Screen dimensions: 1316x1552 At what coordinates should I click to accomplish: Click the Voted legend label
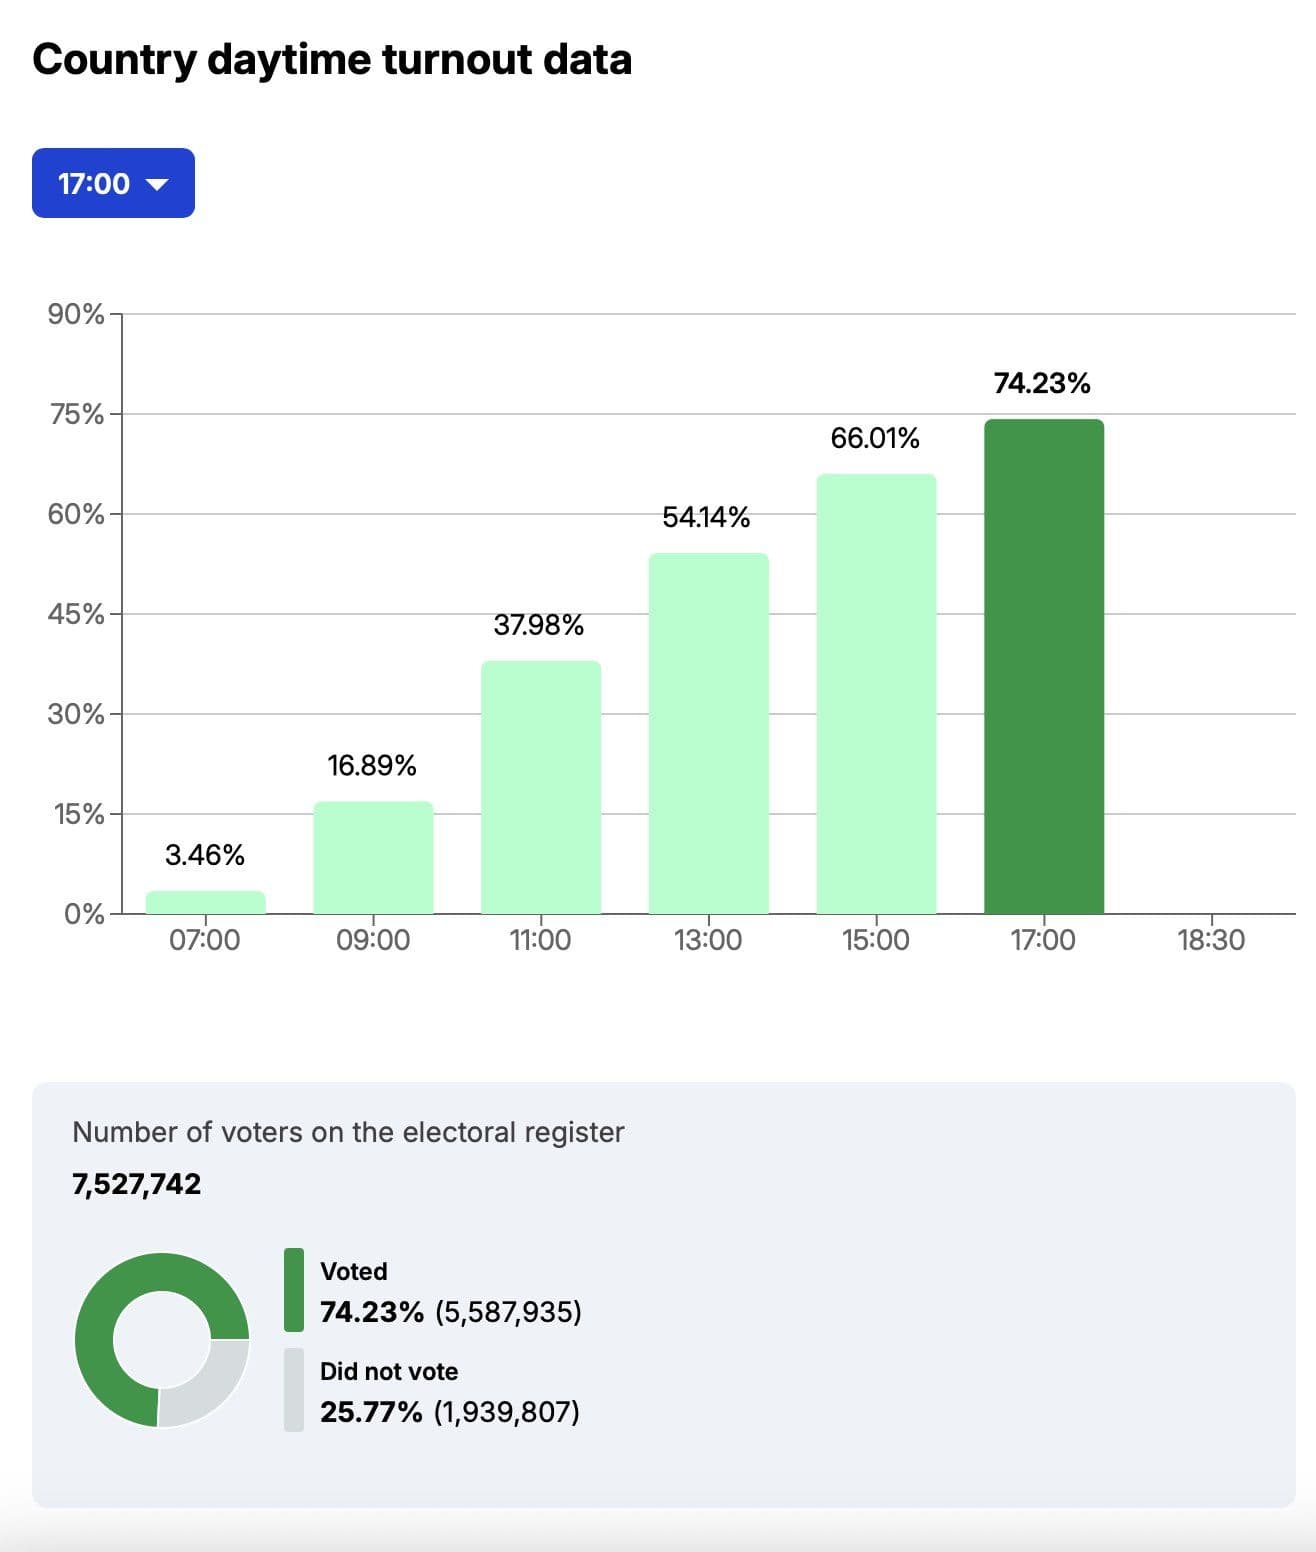pyautogui.click(x=353, y=1271)
